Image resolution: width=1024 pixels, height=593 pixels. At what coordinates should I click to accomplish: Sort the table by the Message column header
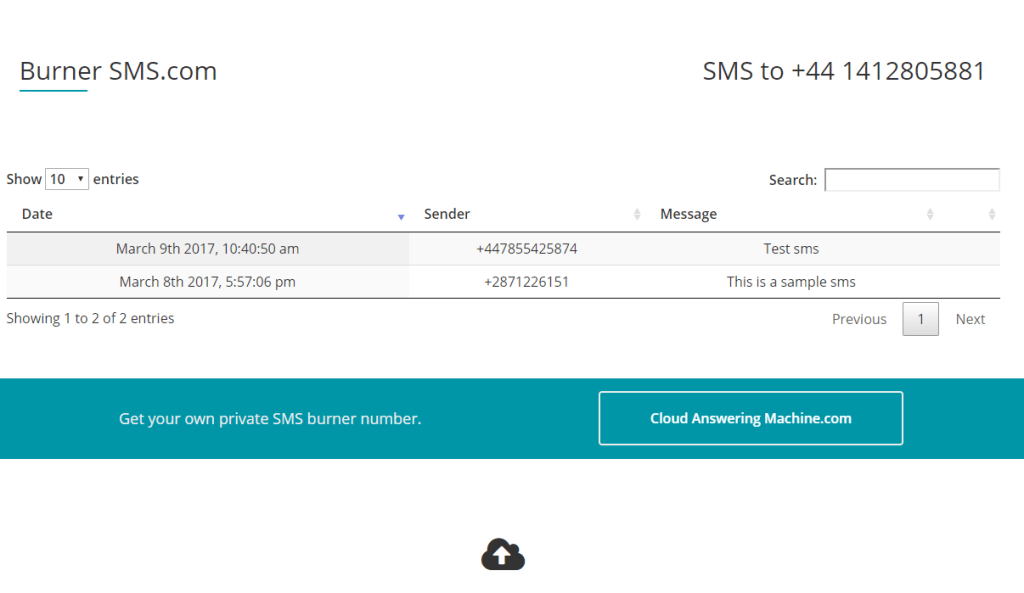[x=688, y=213]
